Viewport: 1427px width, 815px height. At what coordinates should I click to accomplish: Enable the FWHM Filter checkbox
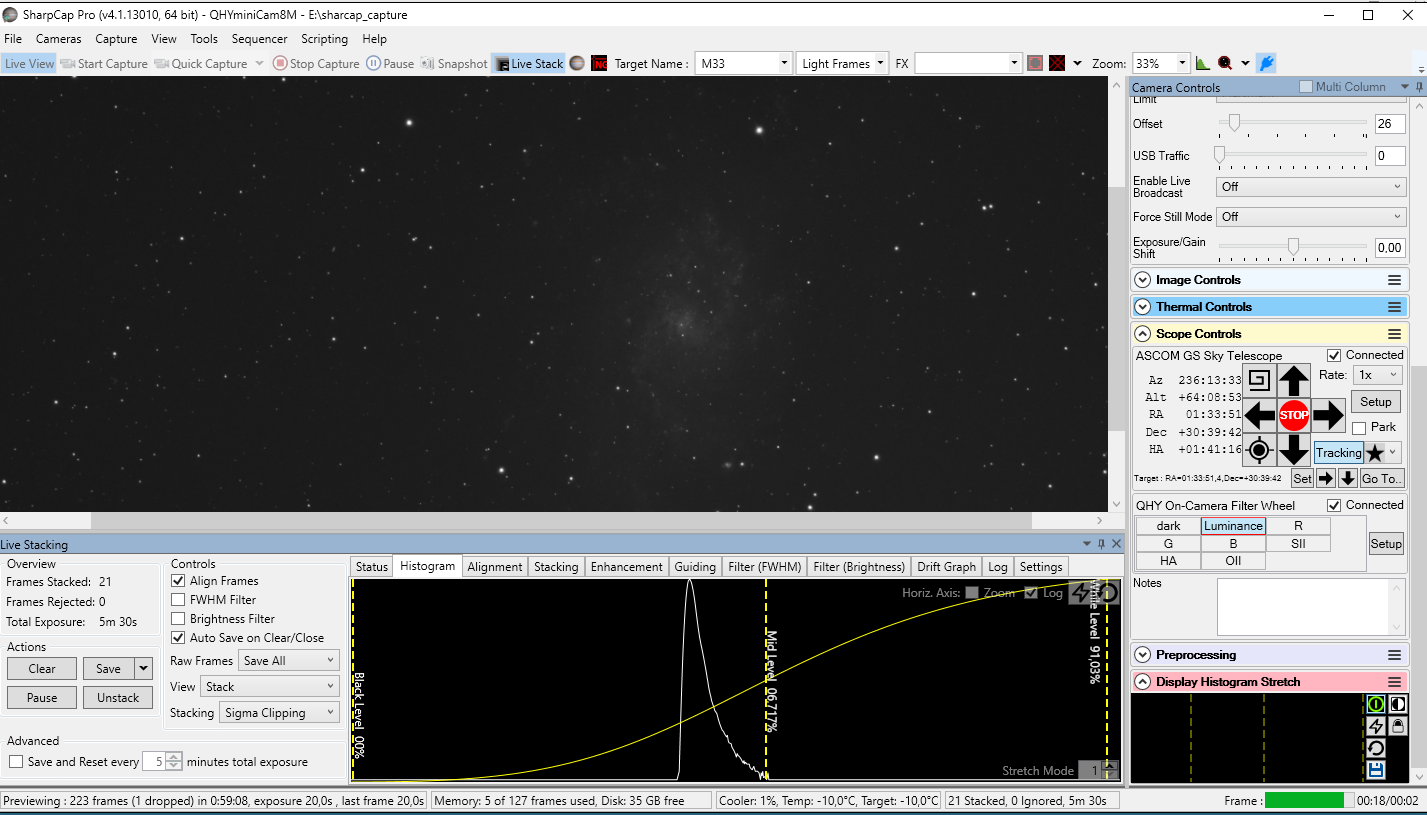coord(178,600)
